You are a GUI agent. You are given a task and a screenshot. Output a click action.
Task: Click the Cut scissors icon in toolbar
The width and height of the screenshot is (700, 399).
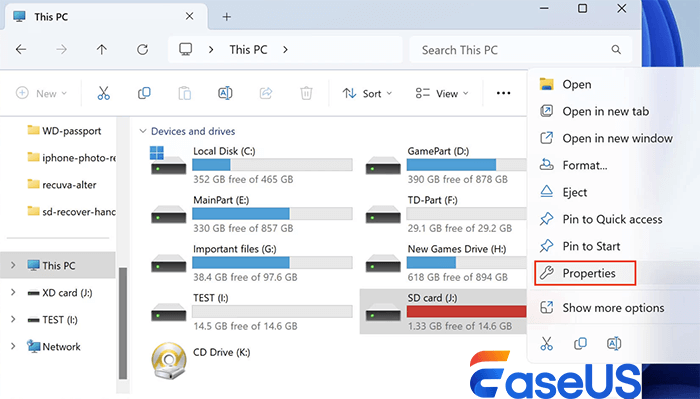(104, 93)
